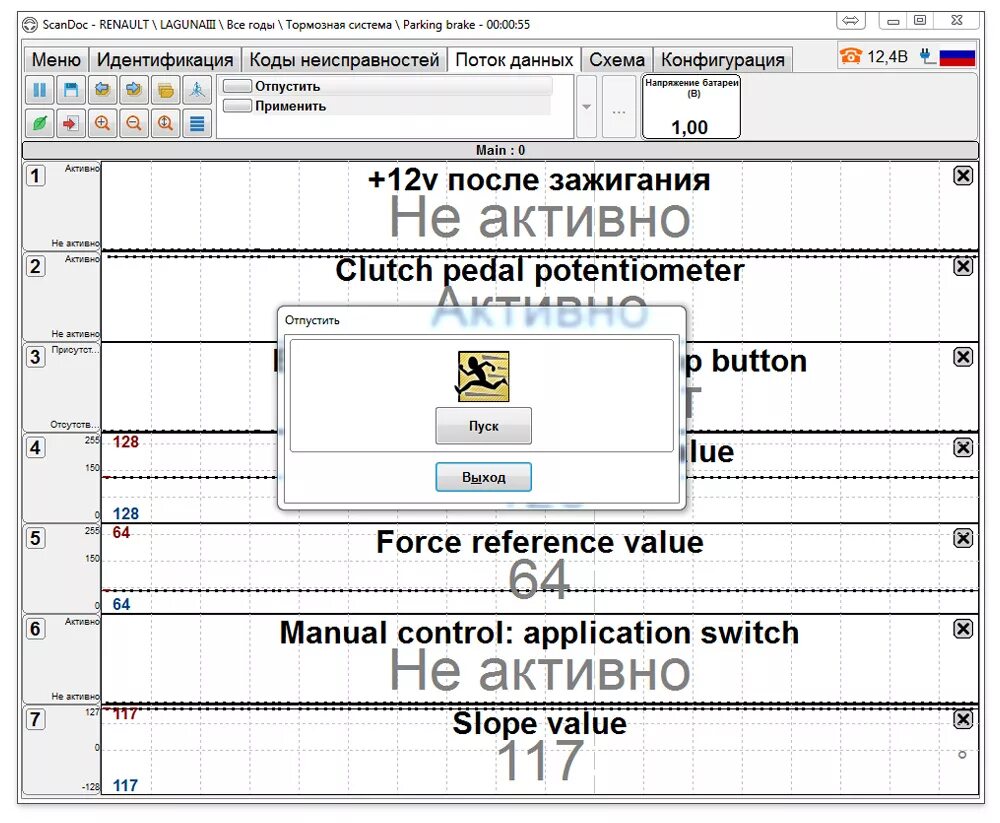Screen dimensions: 1000x823
Task: Select the Поток данных tab
Action: point(514,59)
